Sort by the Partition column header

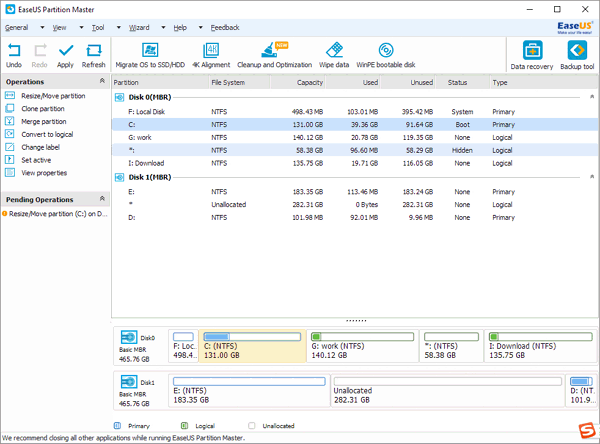(x=160, y=82)
